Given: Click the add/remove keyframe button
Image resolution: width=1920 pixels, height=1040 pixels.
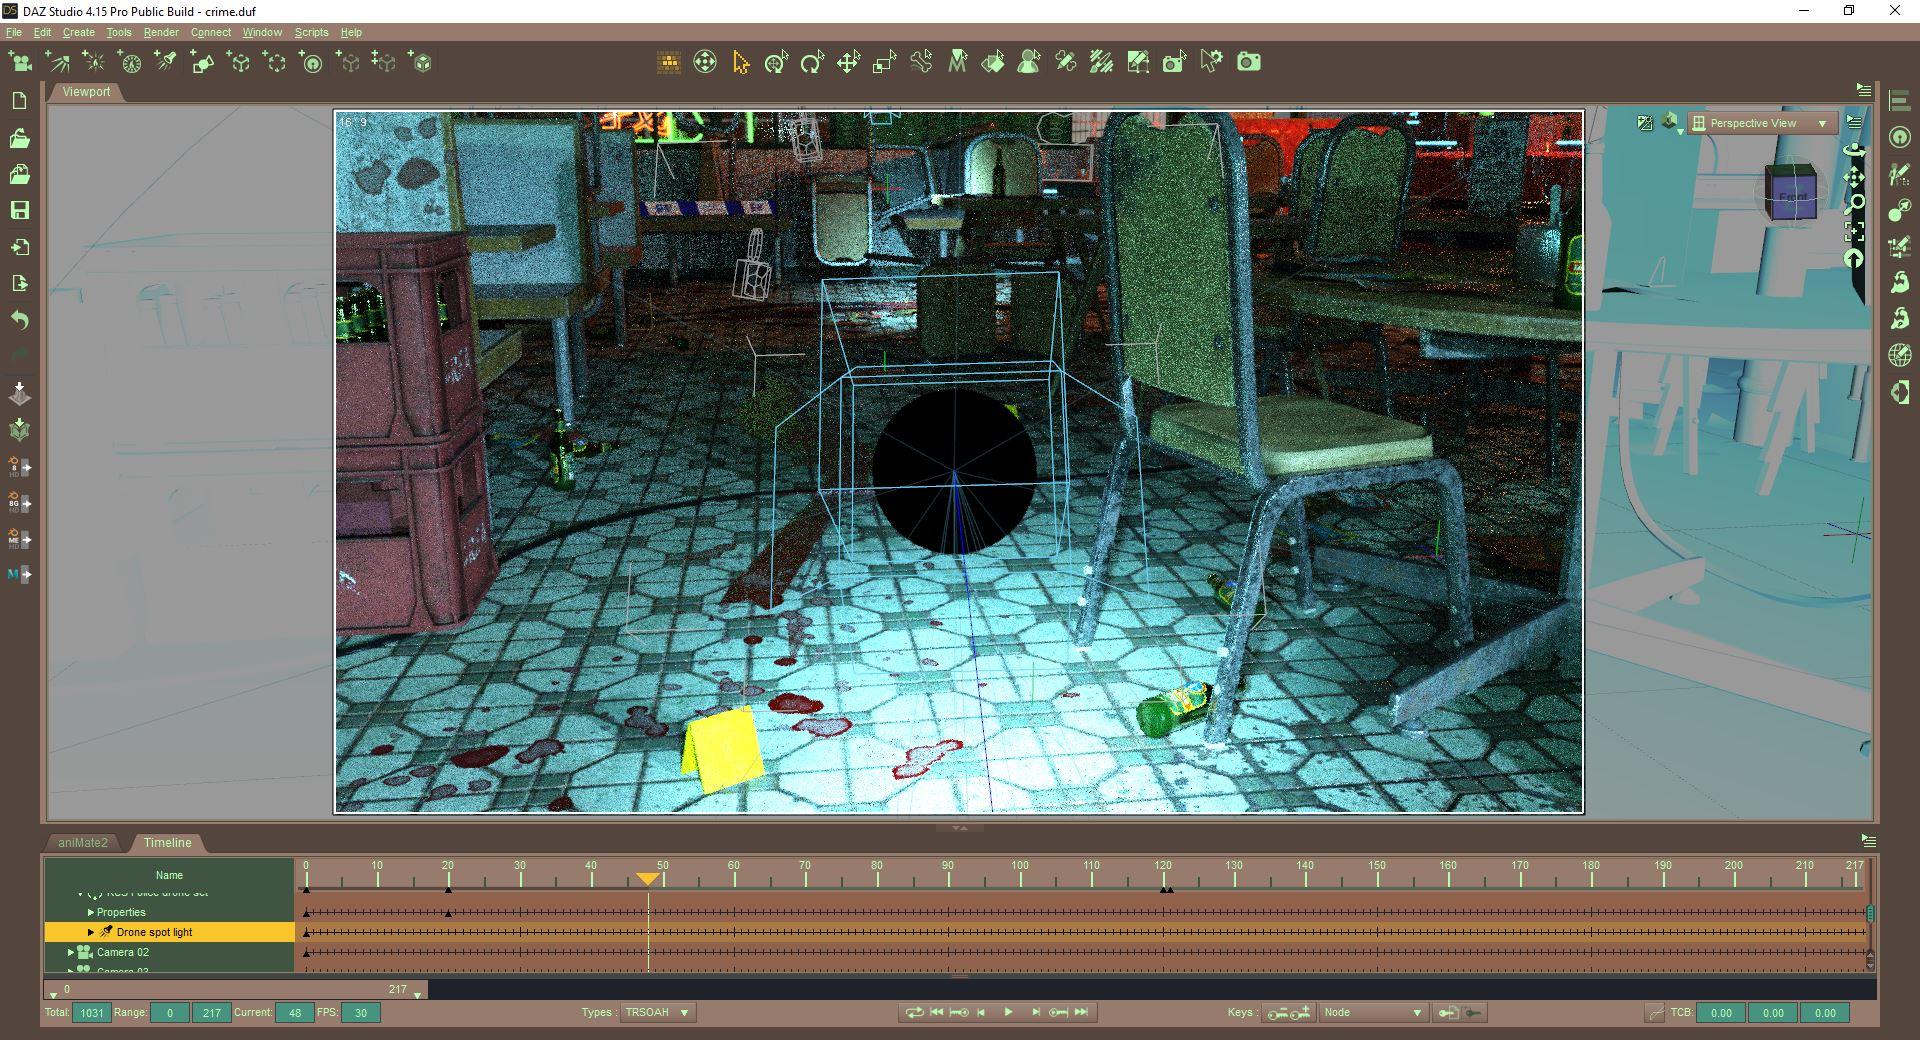Looking at the screenshot, I should coord(1289,1013).
